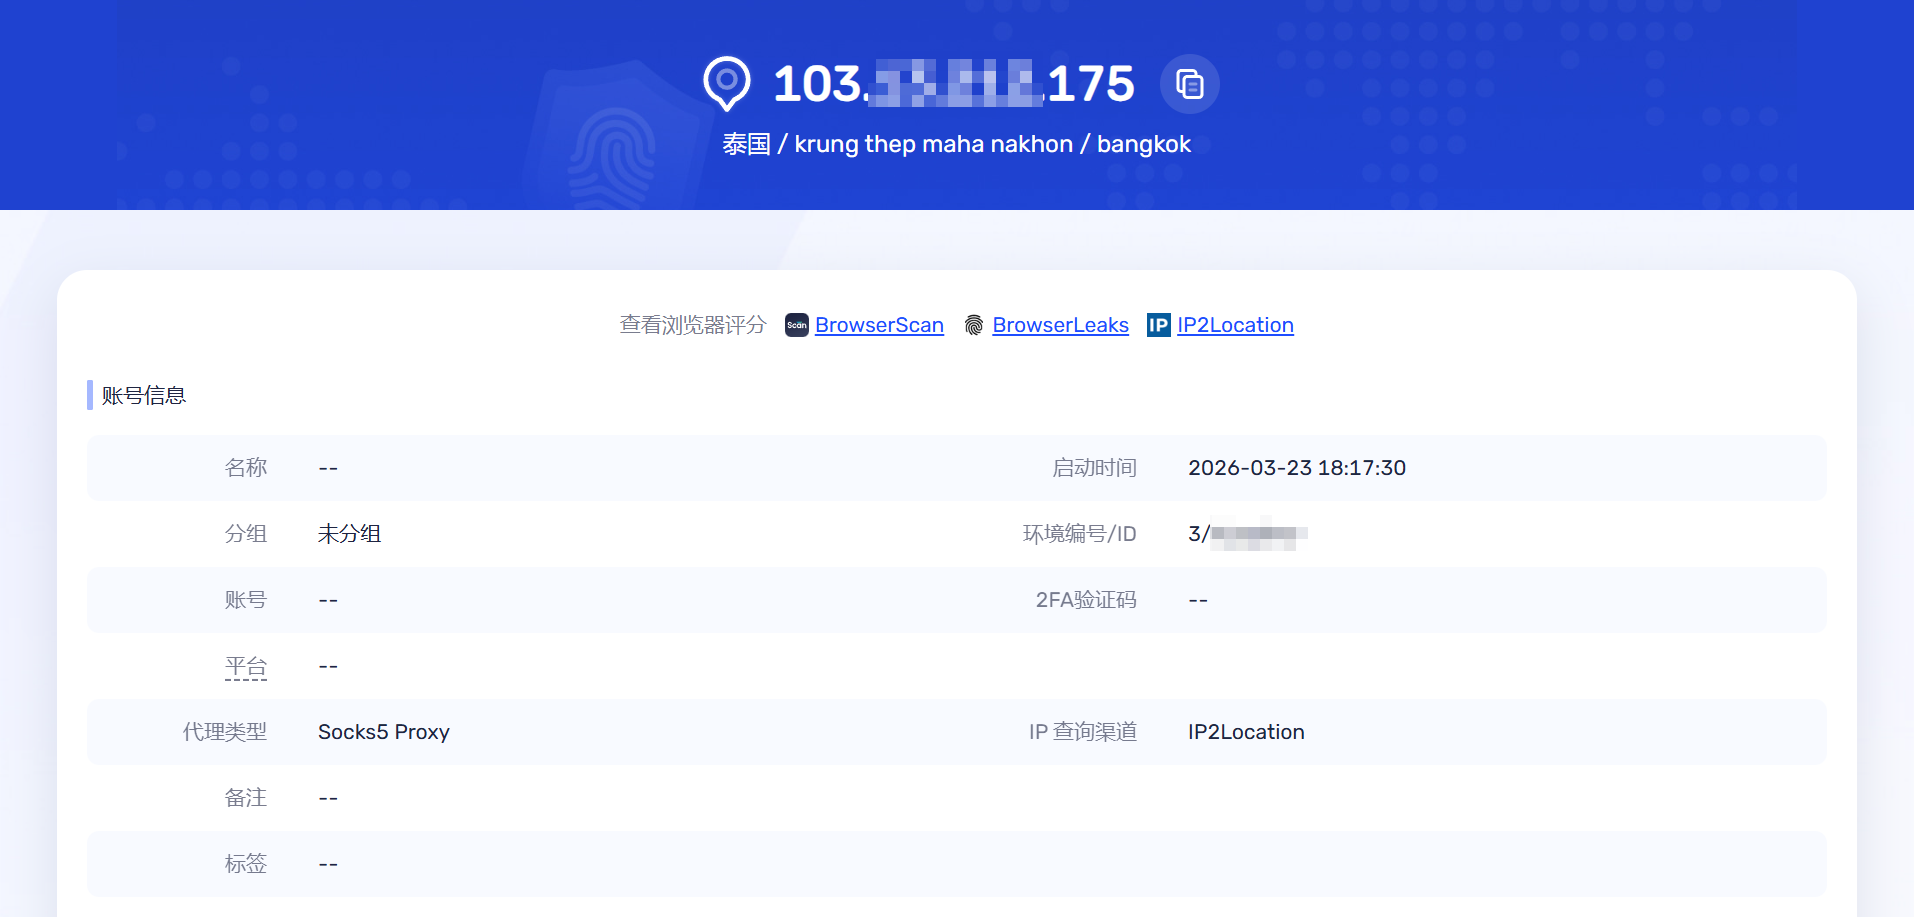Open the BrowserLeaks link
Viewport: 1914px width, 917px height.
(1060, 325)
